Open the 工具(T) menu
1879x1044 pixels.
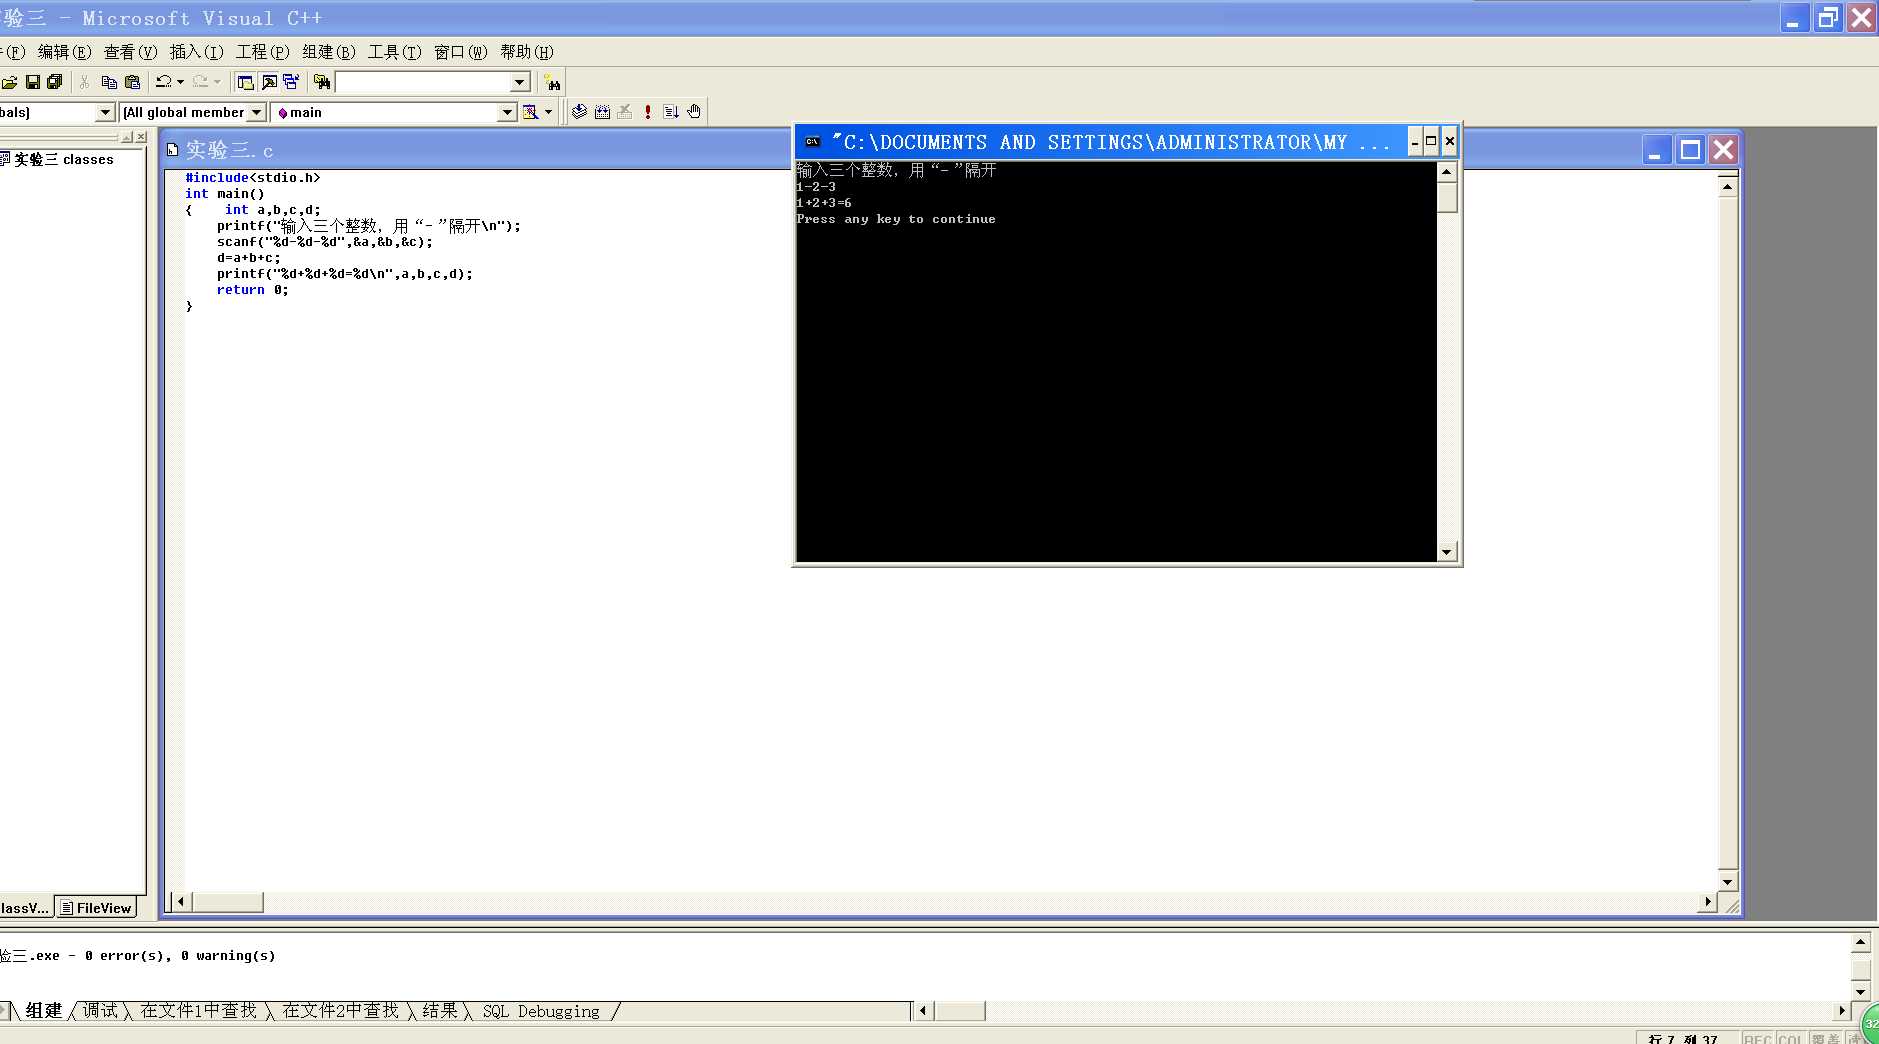click(x=394, y=52)
